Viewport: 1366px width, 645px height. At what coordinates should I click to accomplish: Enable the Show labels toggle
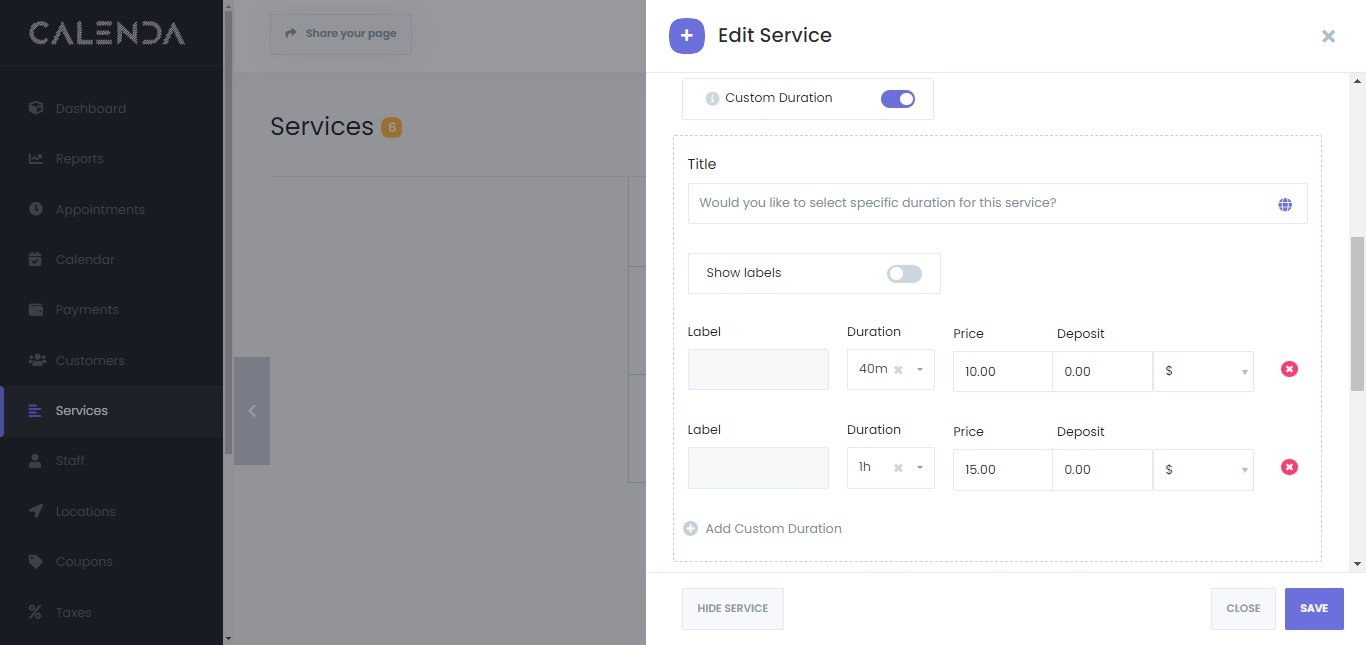[x=904, y=273]
